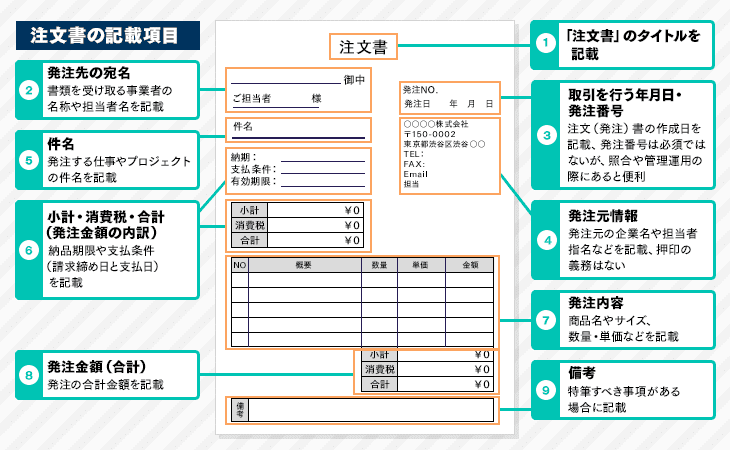Click the 納期 delivery date line
Screen dimensions: 730x450
(x=298, y=157)
